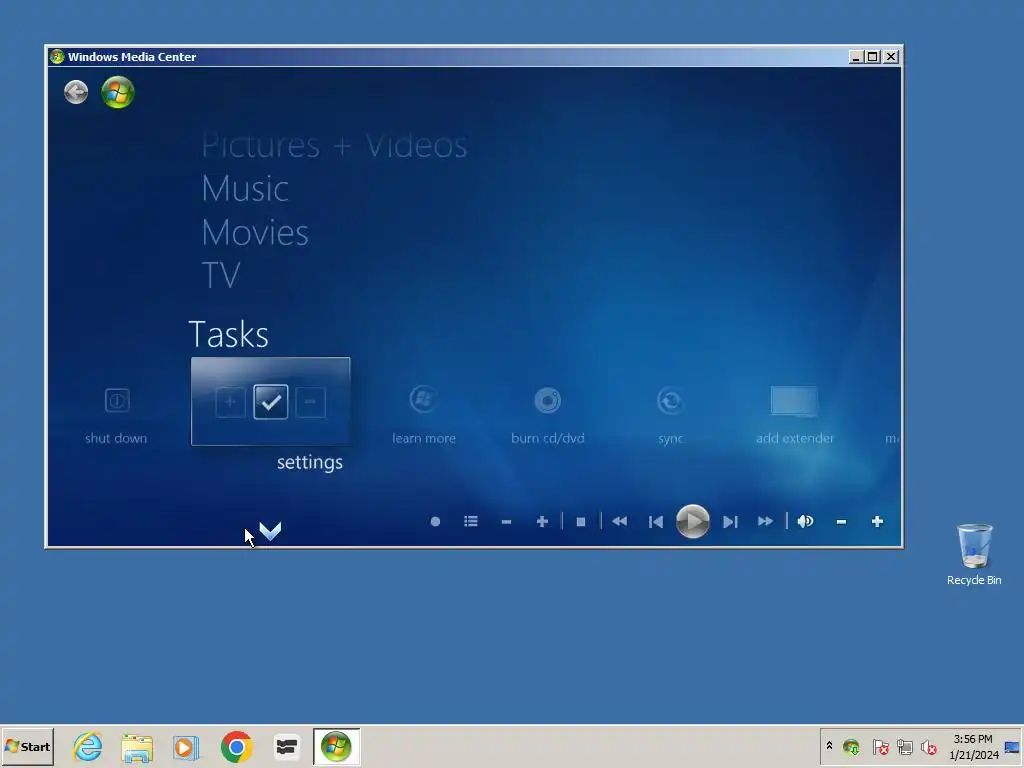Open the sync task
The width and height of the screenshot is (1024, 768).
point(671,415)
